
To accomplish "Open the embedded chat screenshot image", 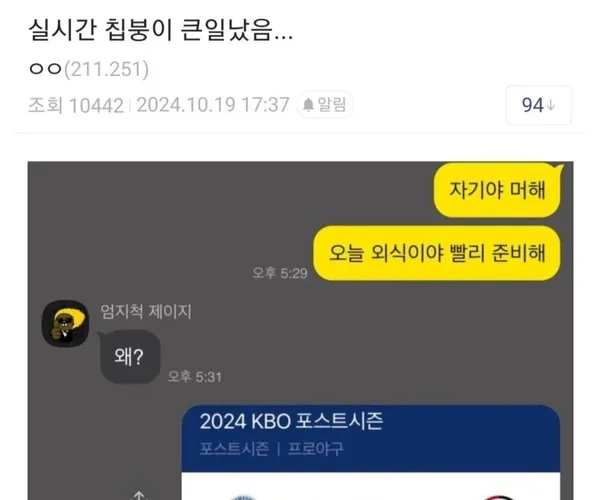I will pos(300,331).
